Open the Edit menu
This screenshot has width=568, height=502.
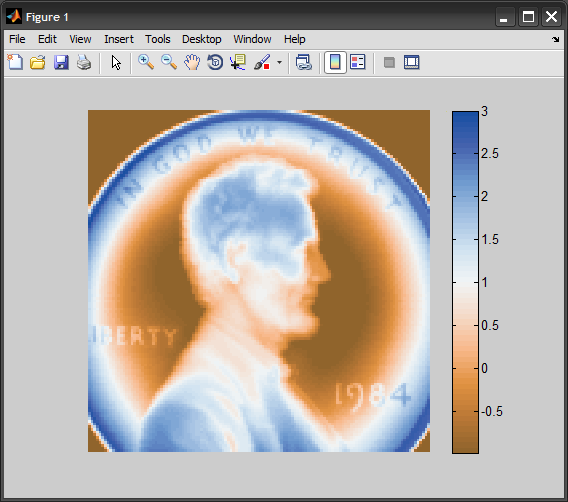coord(47,39)
